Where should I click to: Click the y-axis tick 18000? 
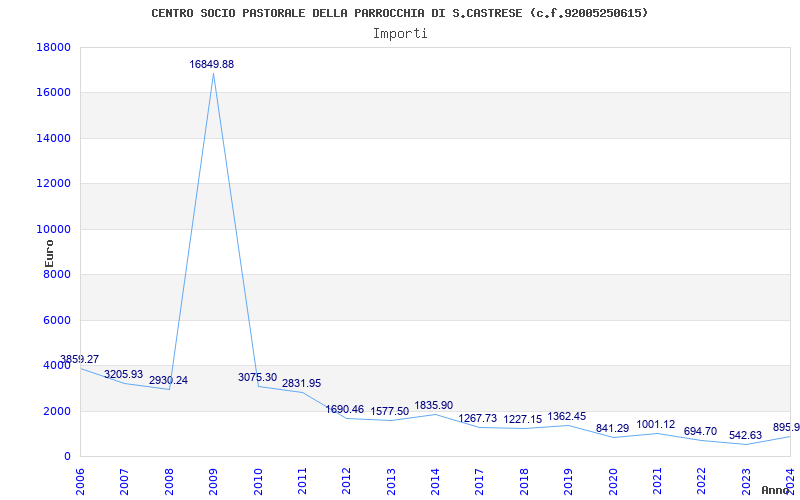click(54, 47)
